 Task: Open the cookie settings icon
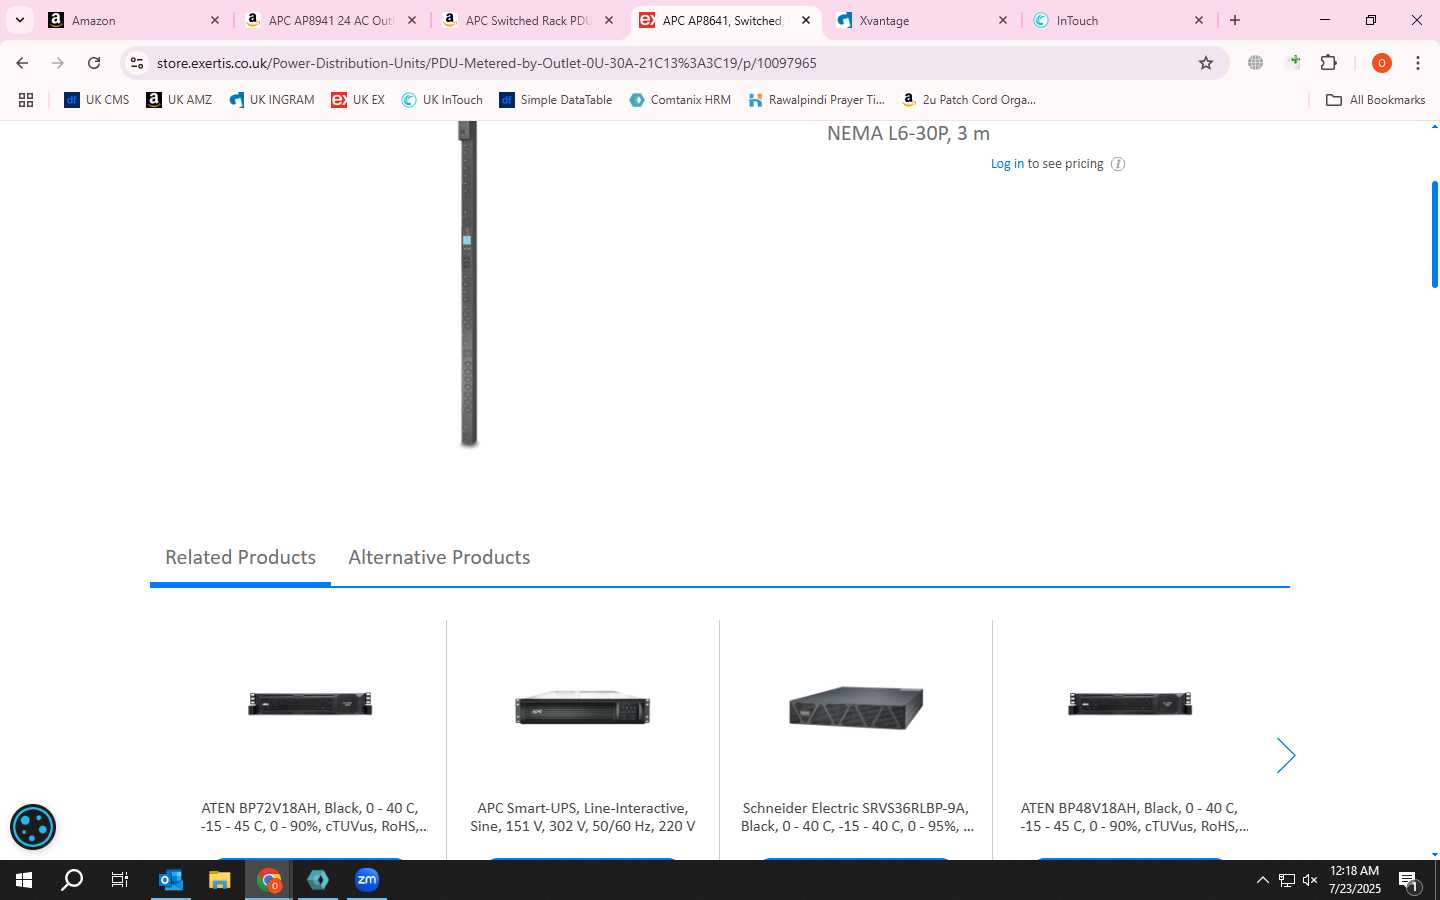[33, 827]
